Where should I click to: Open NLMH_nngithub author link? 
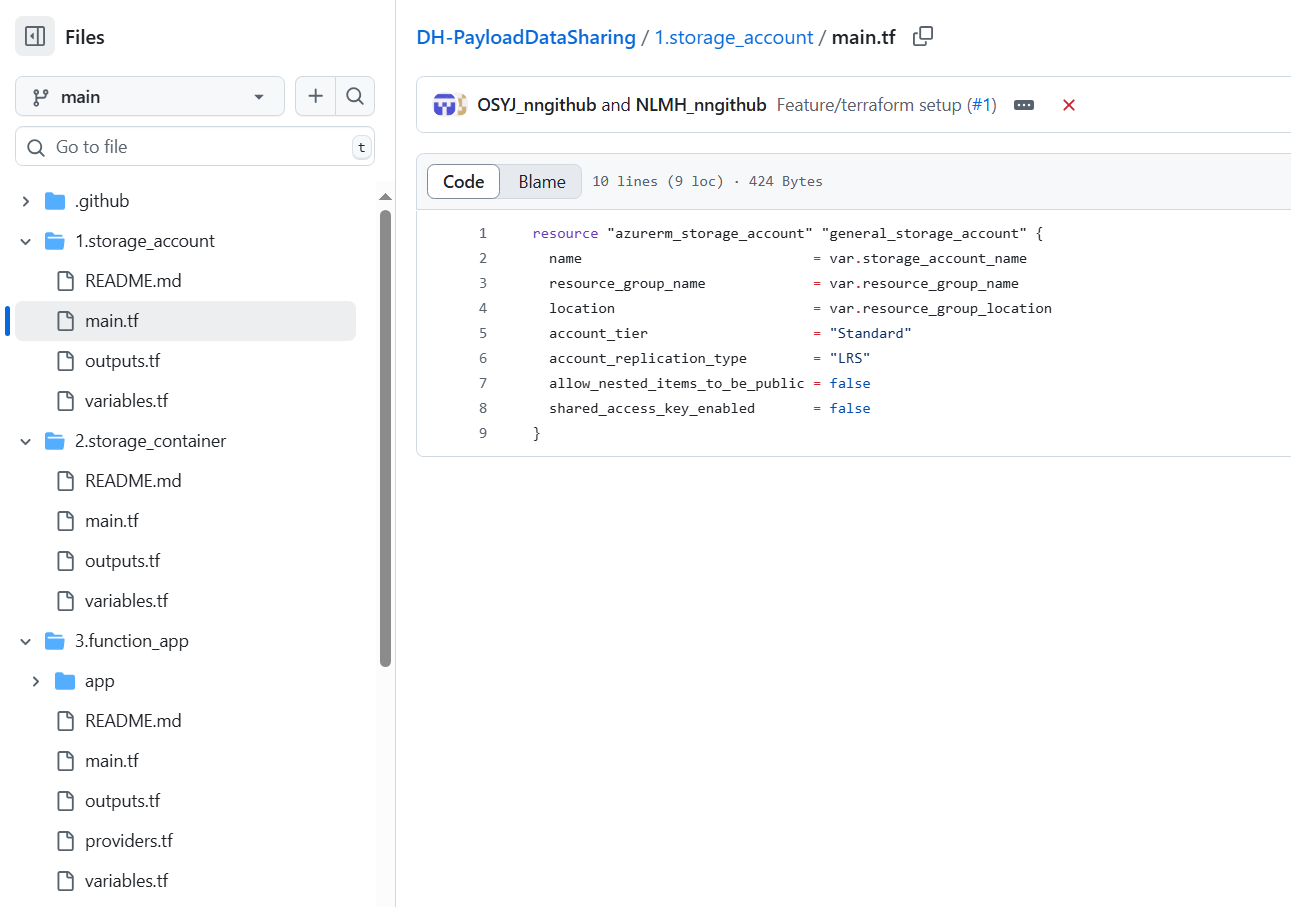click(701, 105)
